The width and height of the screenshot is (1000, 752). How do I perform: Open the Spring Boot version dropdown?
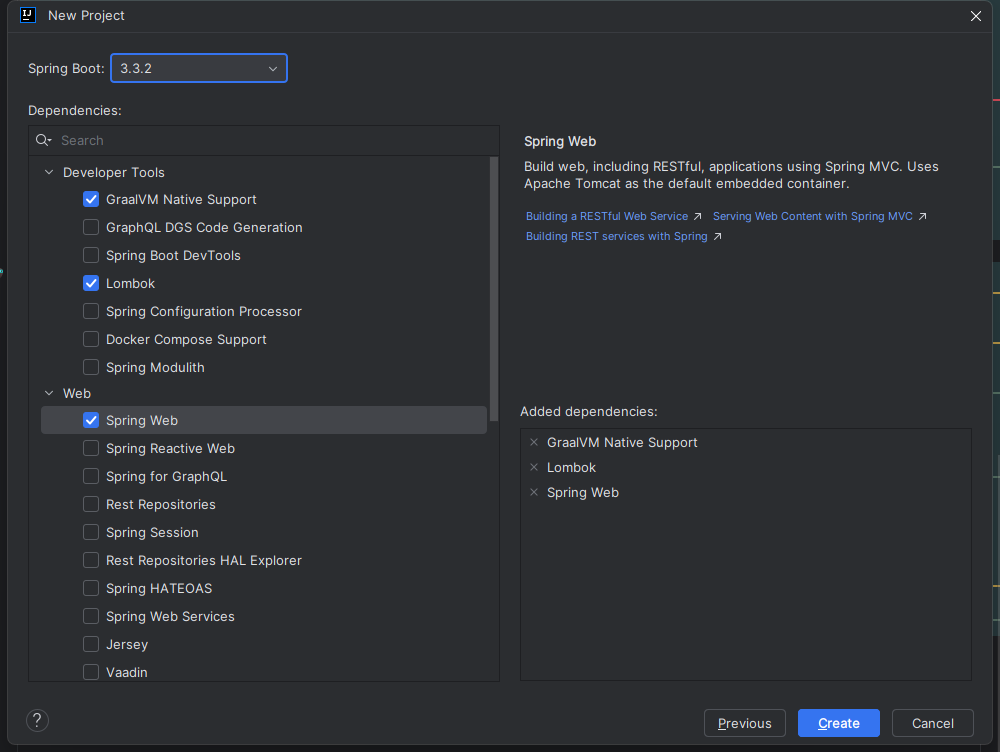(x=199, y=68)
